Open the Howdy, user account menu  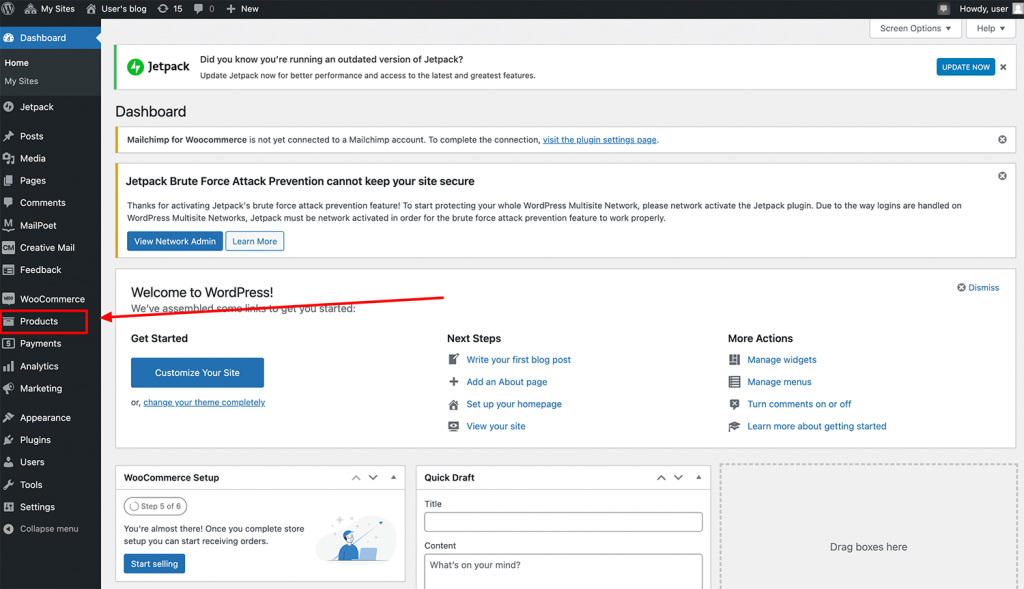point(991,9)
